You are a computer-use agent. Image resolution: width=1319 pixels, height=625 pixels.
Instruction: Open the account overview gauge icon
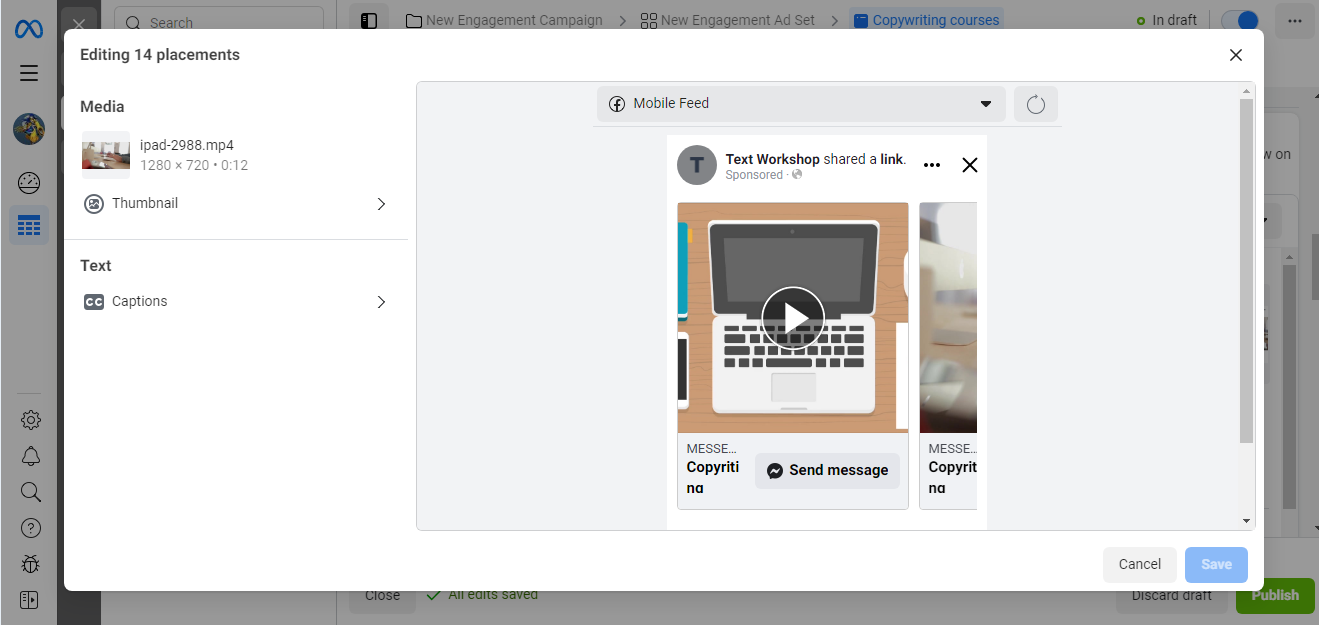[x=29, y=182]
